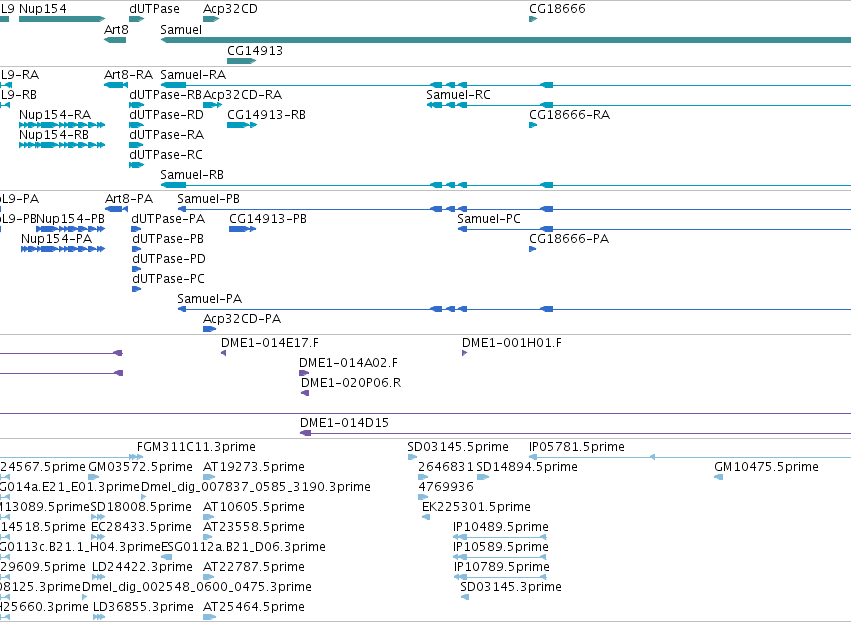Click the long Samuel gene bar

[506, 40]
